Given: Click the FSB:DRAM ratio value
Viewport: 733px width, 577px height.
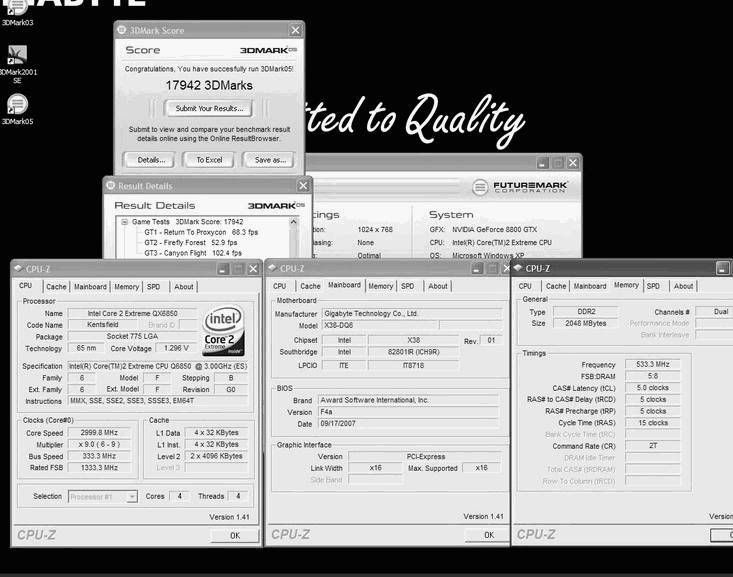Looking at the screenshot, I should point(653,376).
